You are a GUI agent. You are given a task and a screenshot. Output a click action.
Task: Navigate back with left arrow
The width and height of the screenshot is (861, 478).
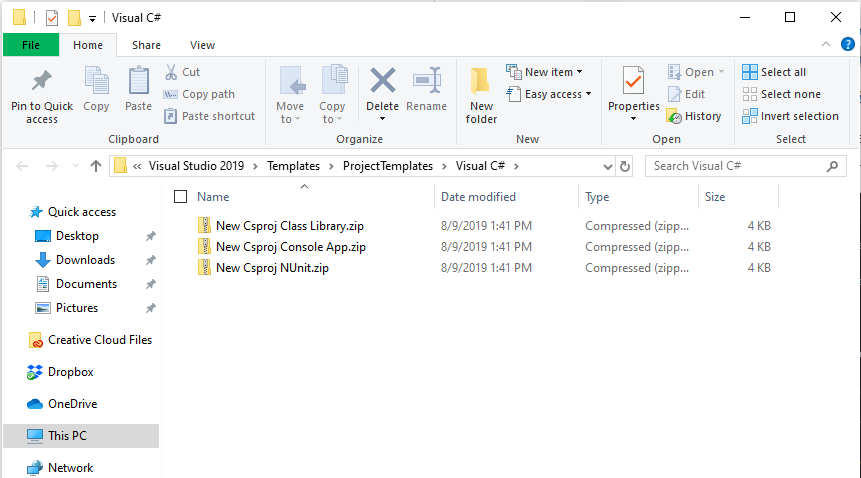[x=22, y=166]
